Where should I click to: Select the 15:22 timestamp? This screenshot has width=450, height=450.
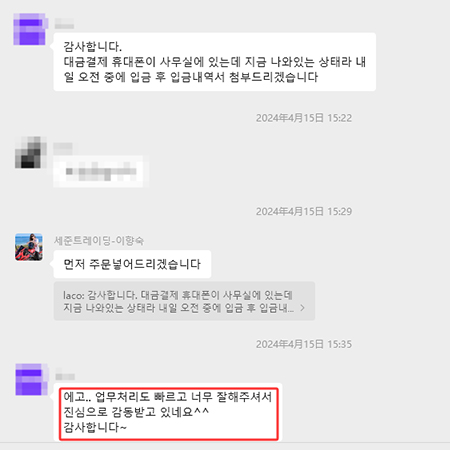point(304,118)
